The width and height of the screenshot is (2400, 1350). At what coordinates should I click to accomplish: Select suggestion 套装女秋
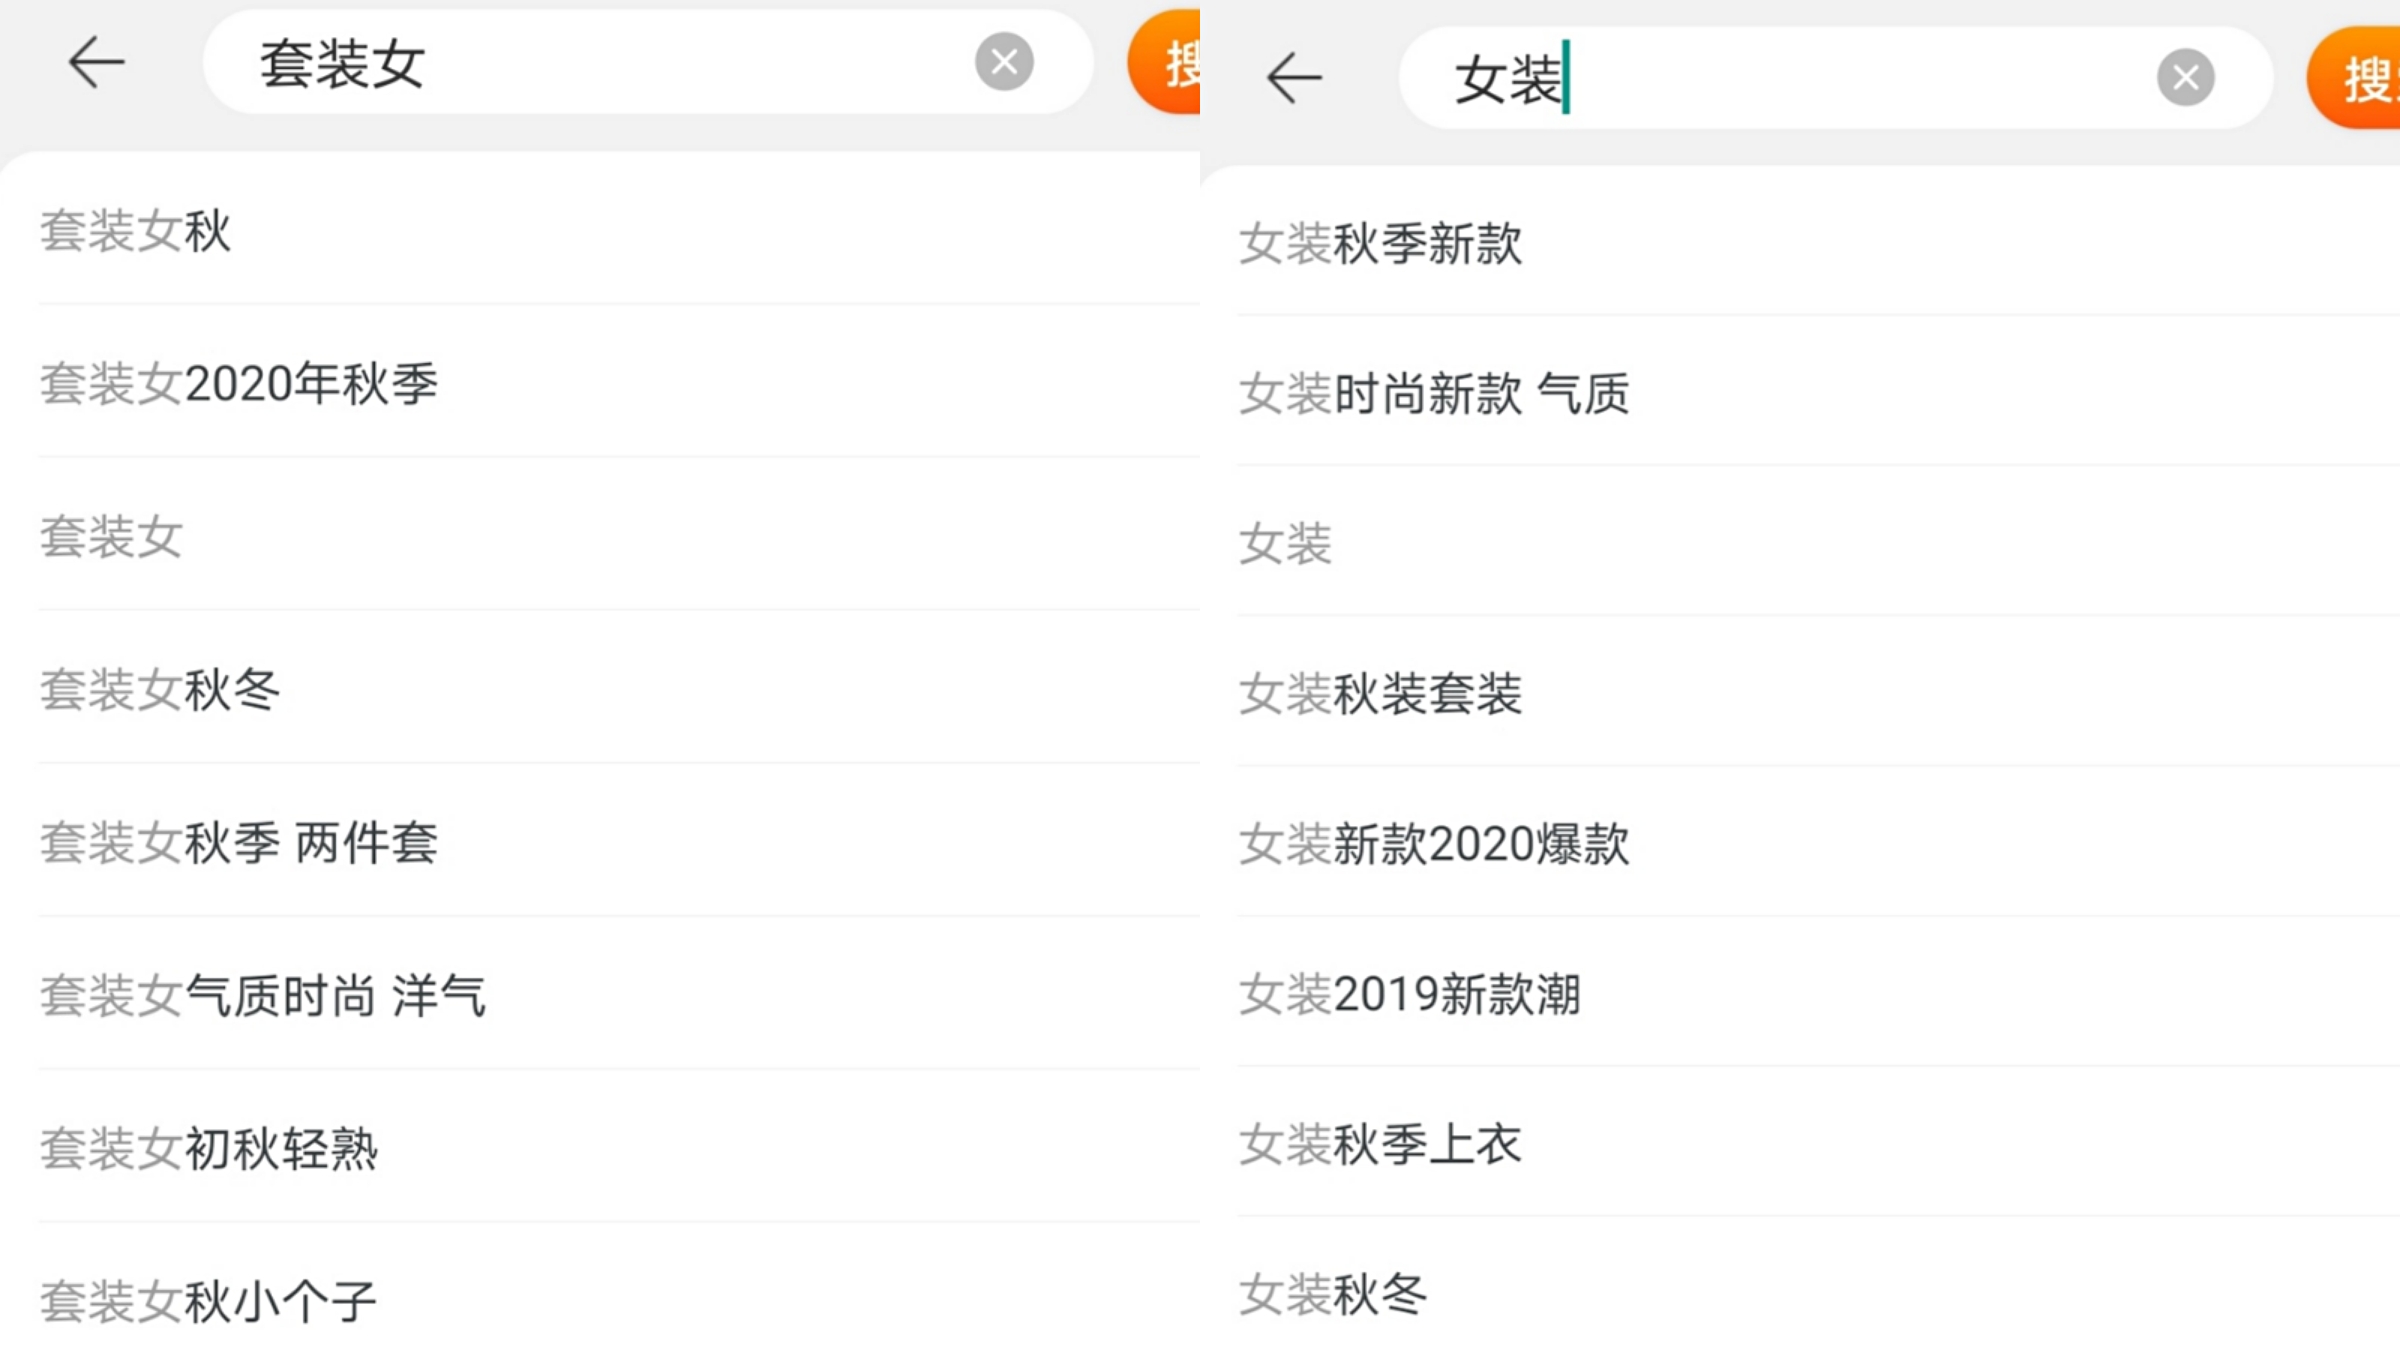[136, 231]
